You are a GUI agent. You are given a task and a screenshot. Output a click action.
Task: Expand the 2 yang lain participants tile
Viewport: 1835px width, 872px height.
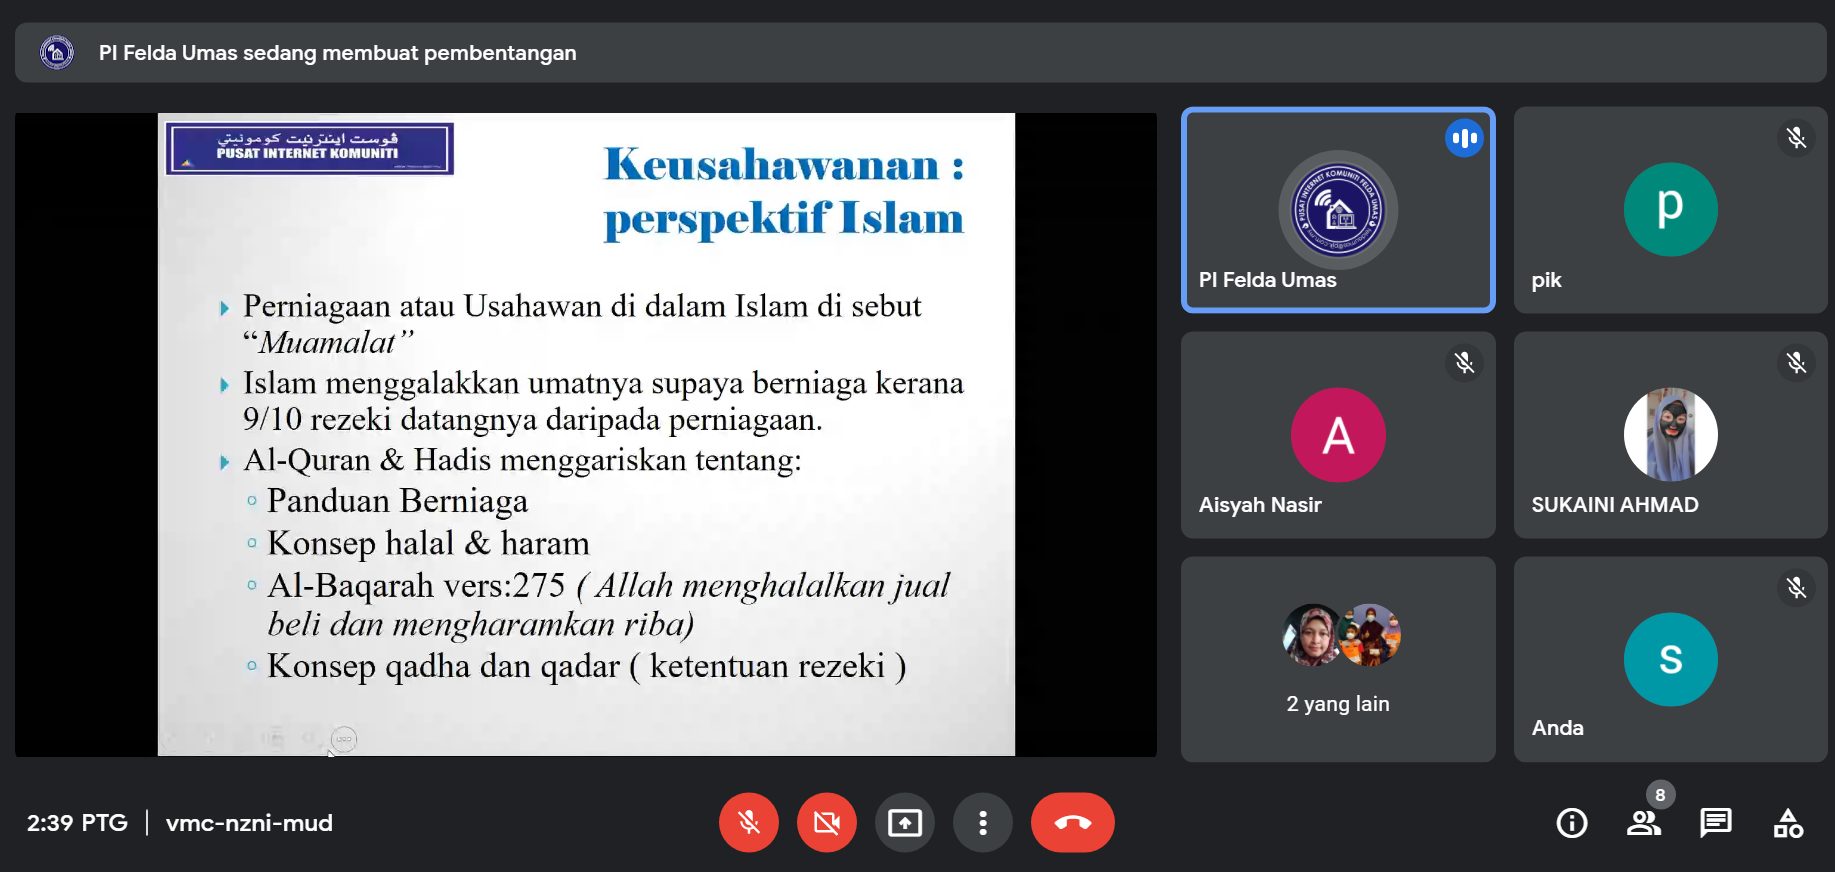coord(1337,660)
